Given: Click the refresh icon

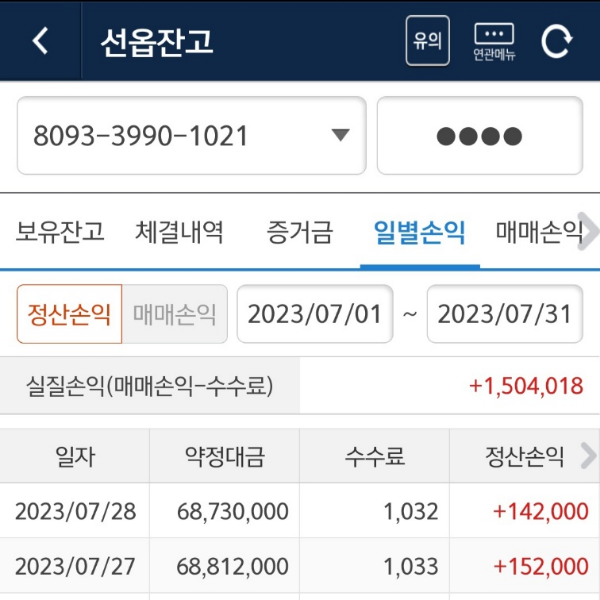Looking at the screenshot, I should [x=556, y=41].
